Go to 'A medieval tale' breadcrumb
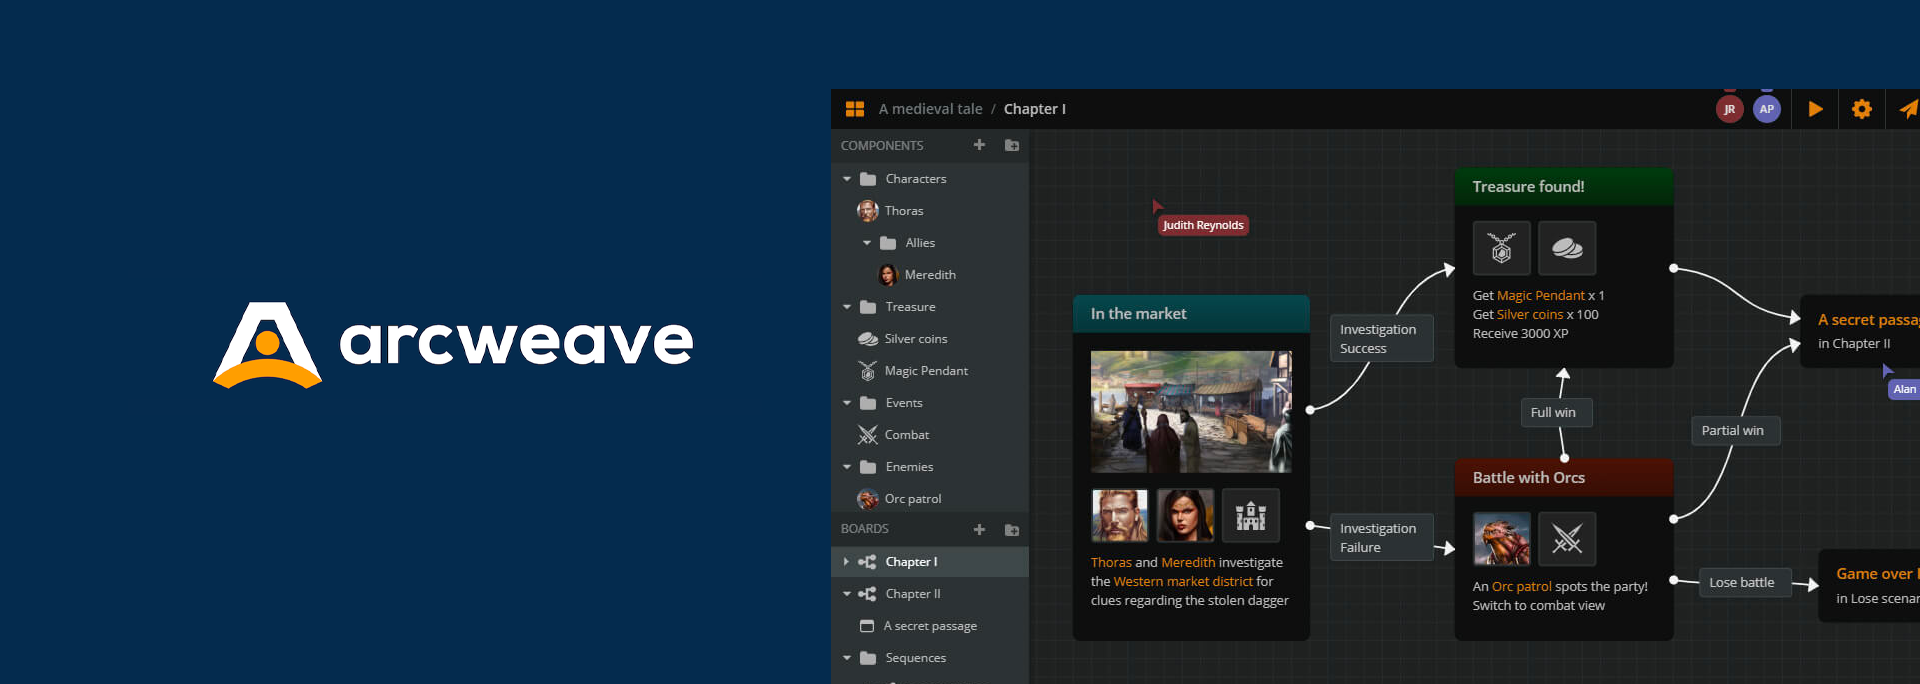 click(929, 109)
